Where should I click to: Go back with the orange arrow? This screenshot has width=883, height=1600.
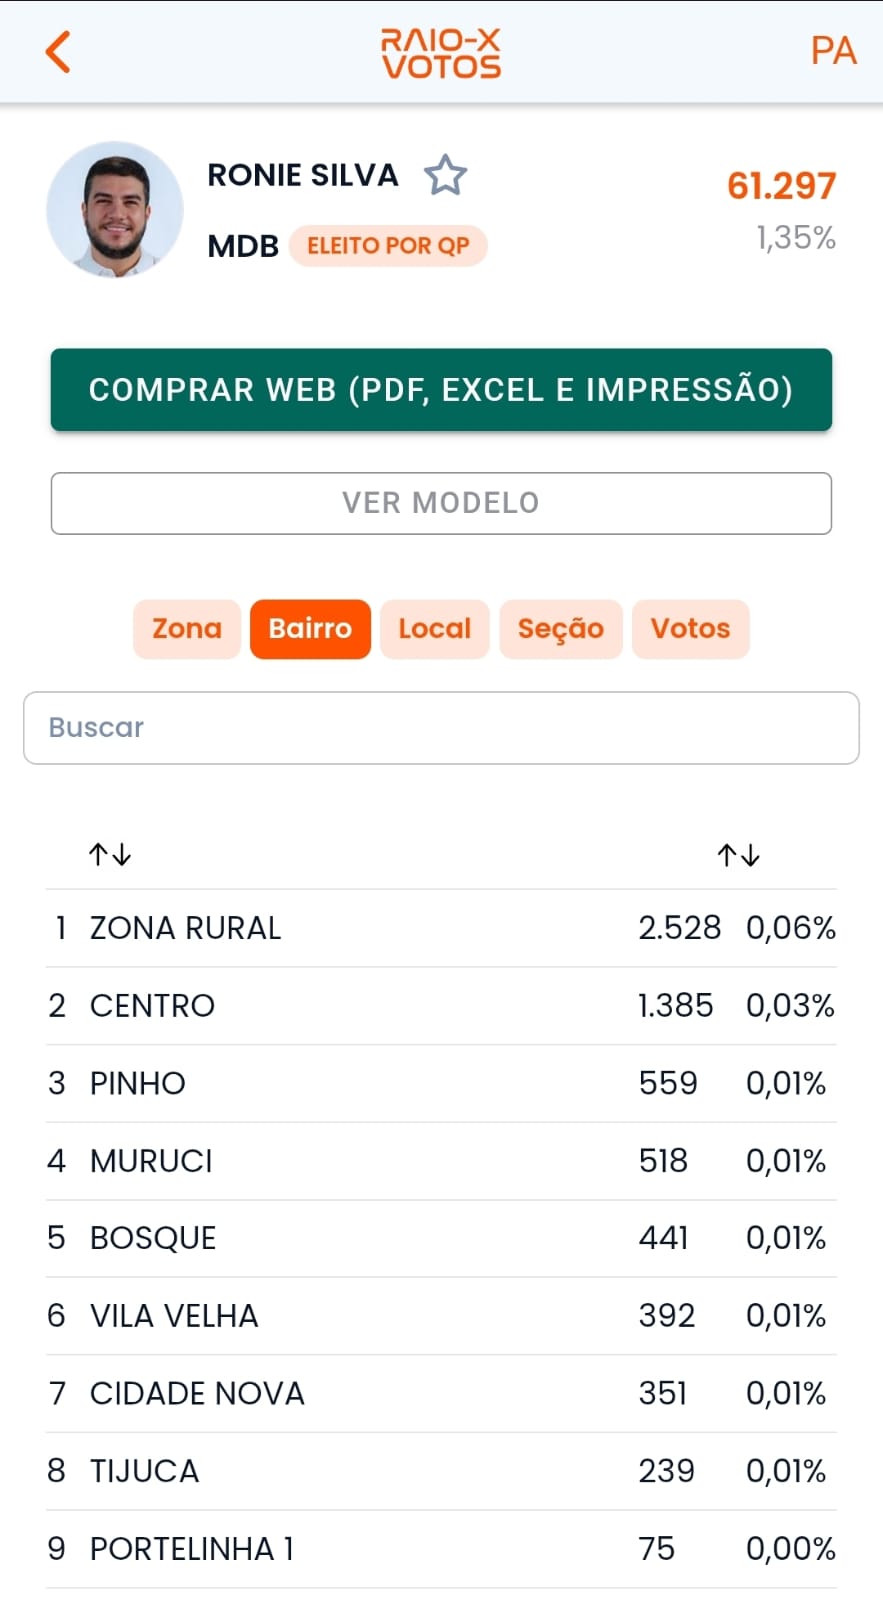58,52
